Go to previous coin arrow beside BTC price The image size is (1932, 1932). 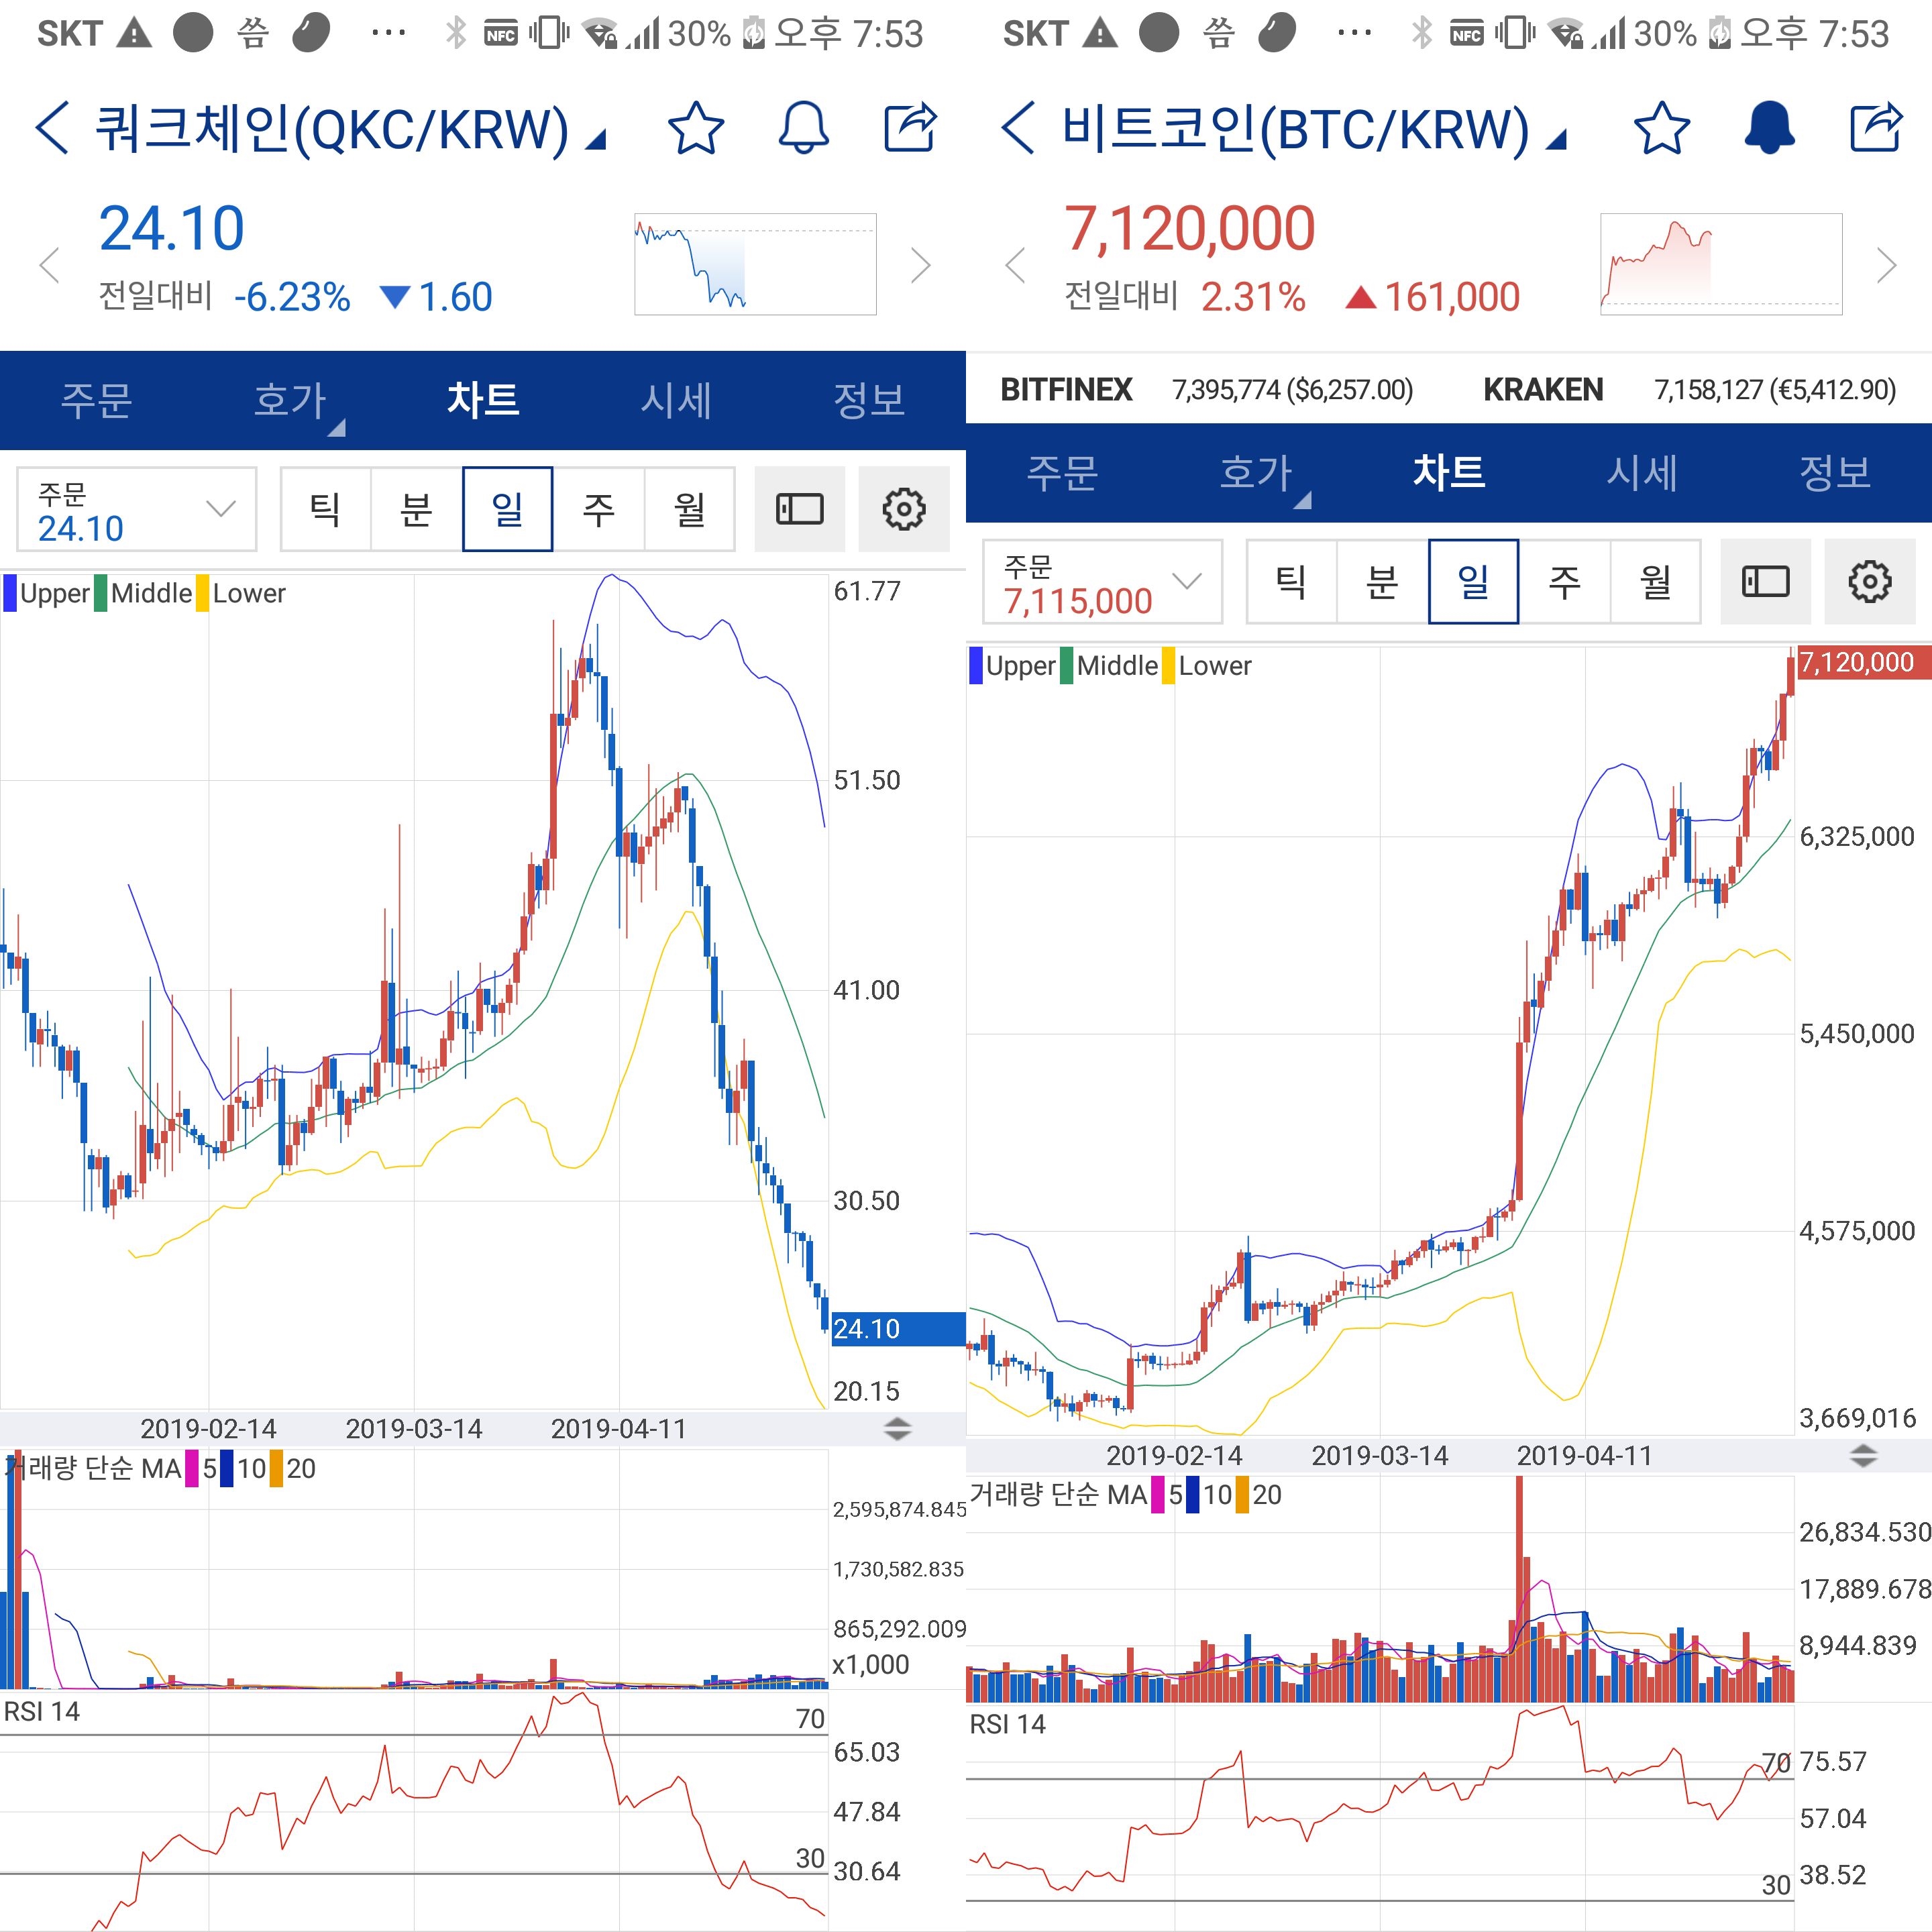tap(1015, 265)
